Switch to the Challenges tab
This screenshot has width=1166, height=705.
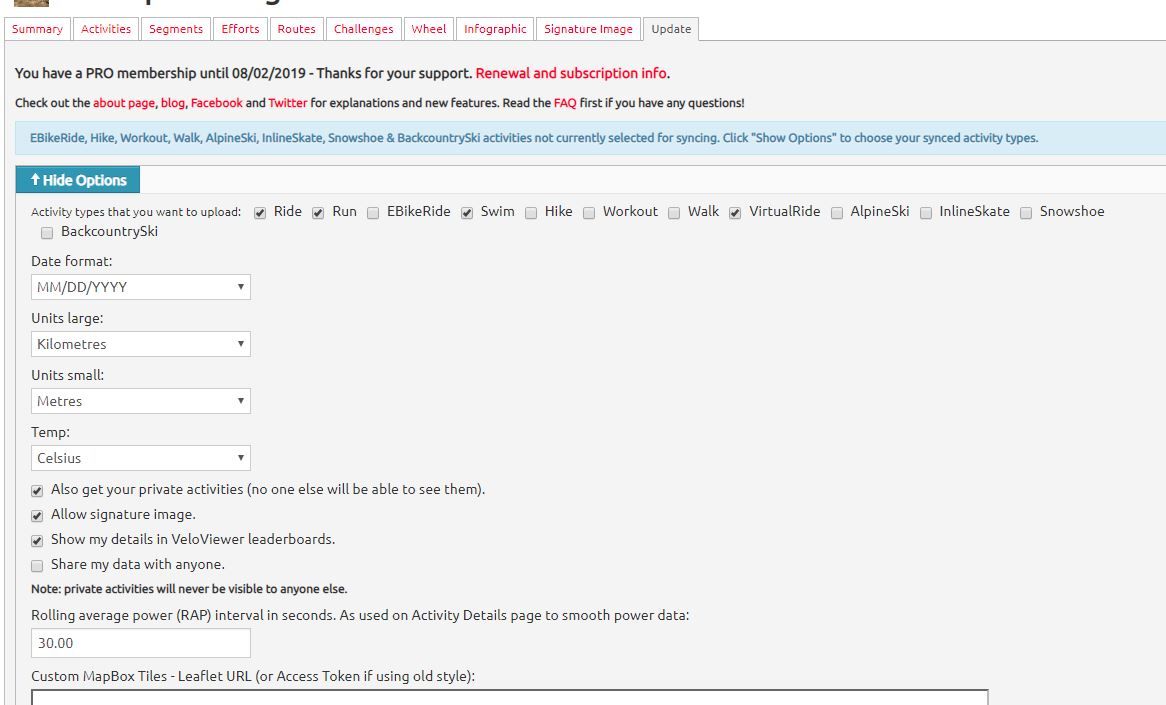pyautogui.click(x=364, y=29)
